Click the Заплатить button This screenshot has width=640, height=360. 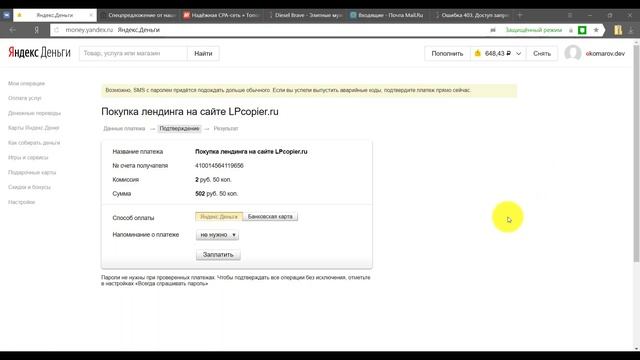coord(218,255)
